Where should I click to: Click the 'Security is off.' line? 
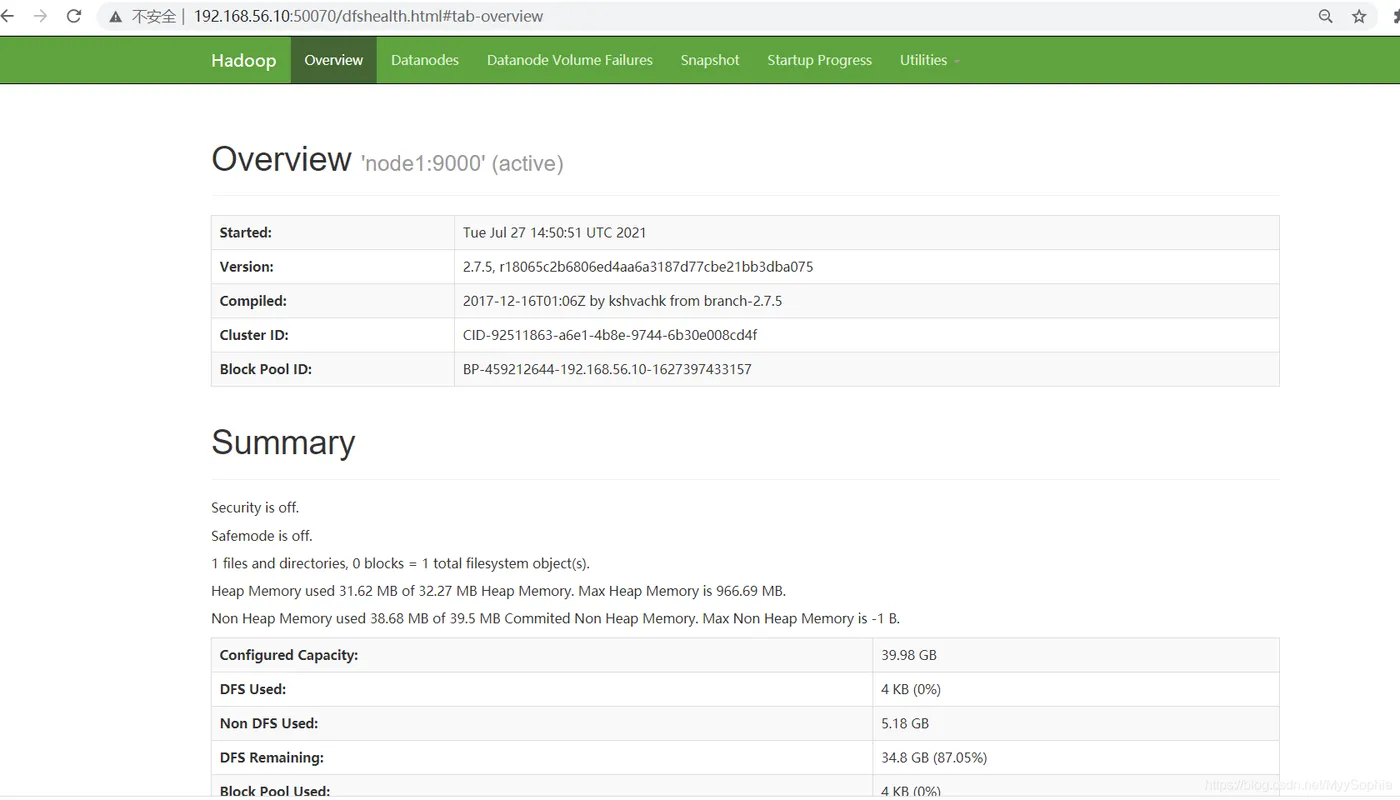pos(255,507)
